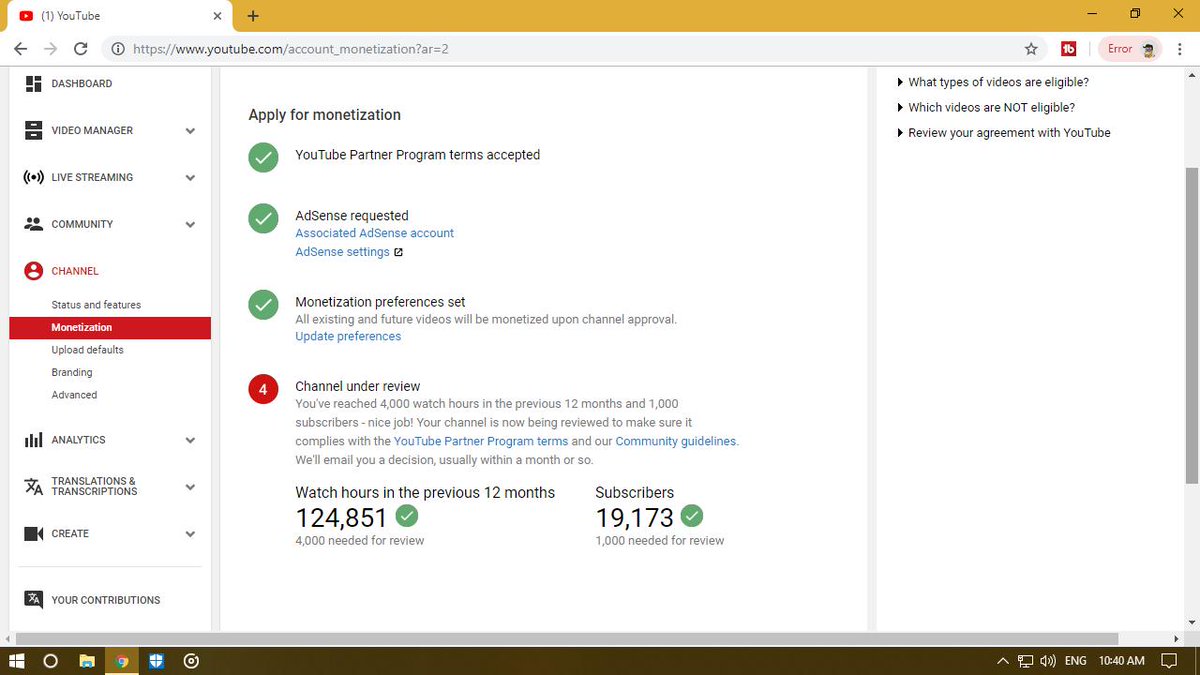Open the Associated AdSense account link
This screenshot has height=675, width=1200.
click(x=374, y=233)
